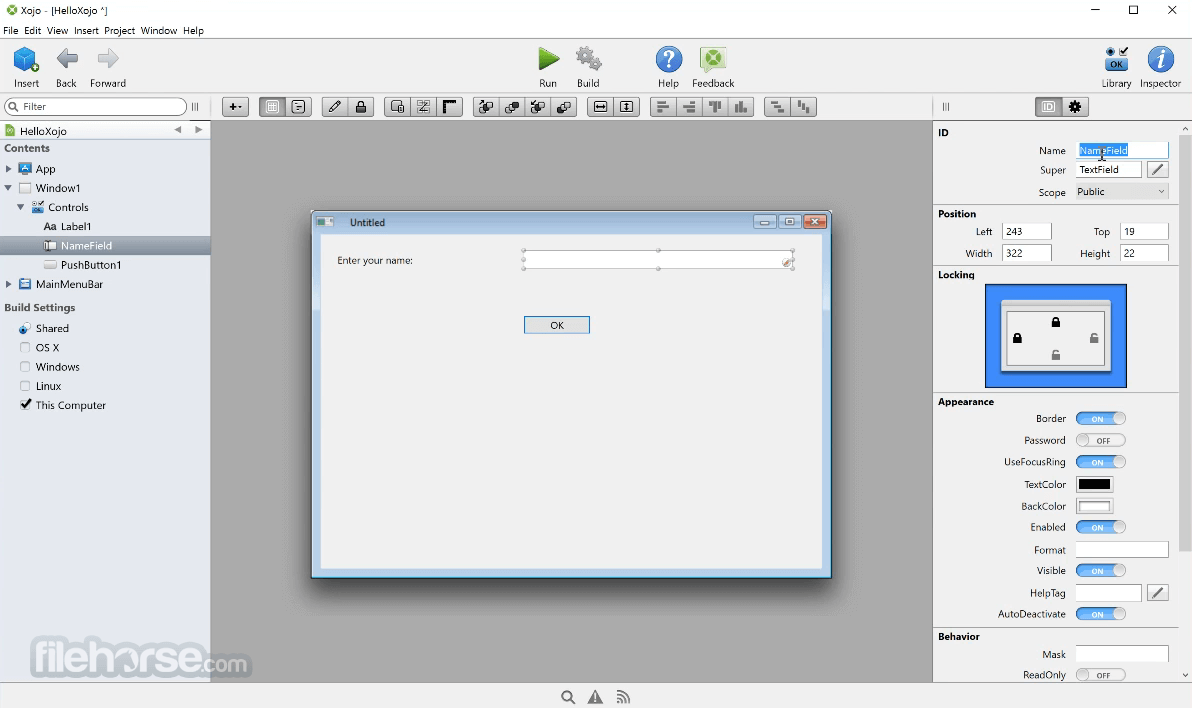Open the Insert menu

point(86,30)
